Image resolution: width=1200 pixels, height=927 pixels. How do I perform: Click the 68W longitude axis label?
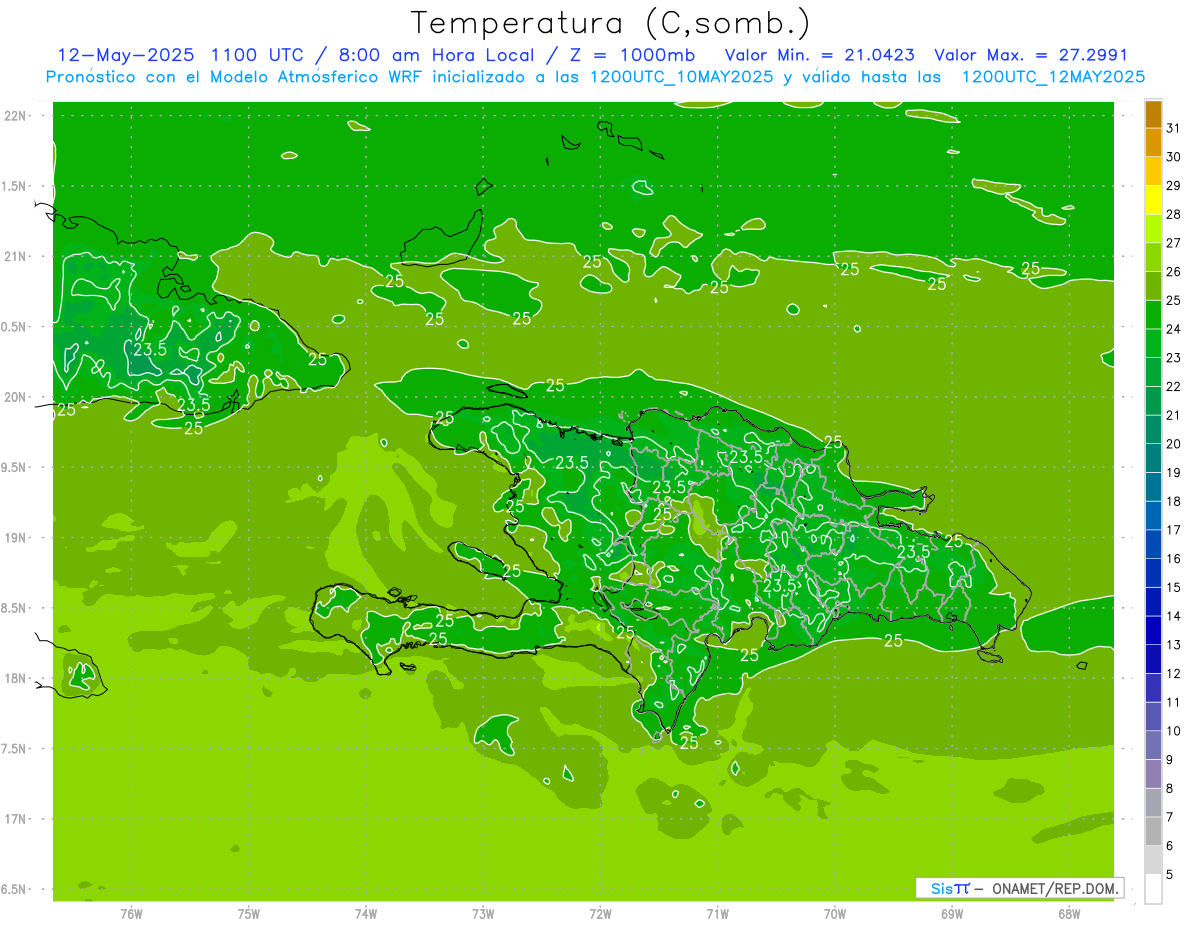coord(1069,913)
